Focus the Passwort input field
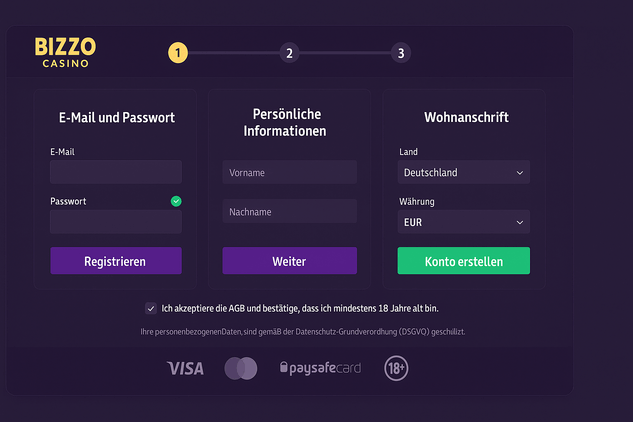Screen dimensions: 633x422 pos(116,222)
